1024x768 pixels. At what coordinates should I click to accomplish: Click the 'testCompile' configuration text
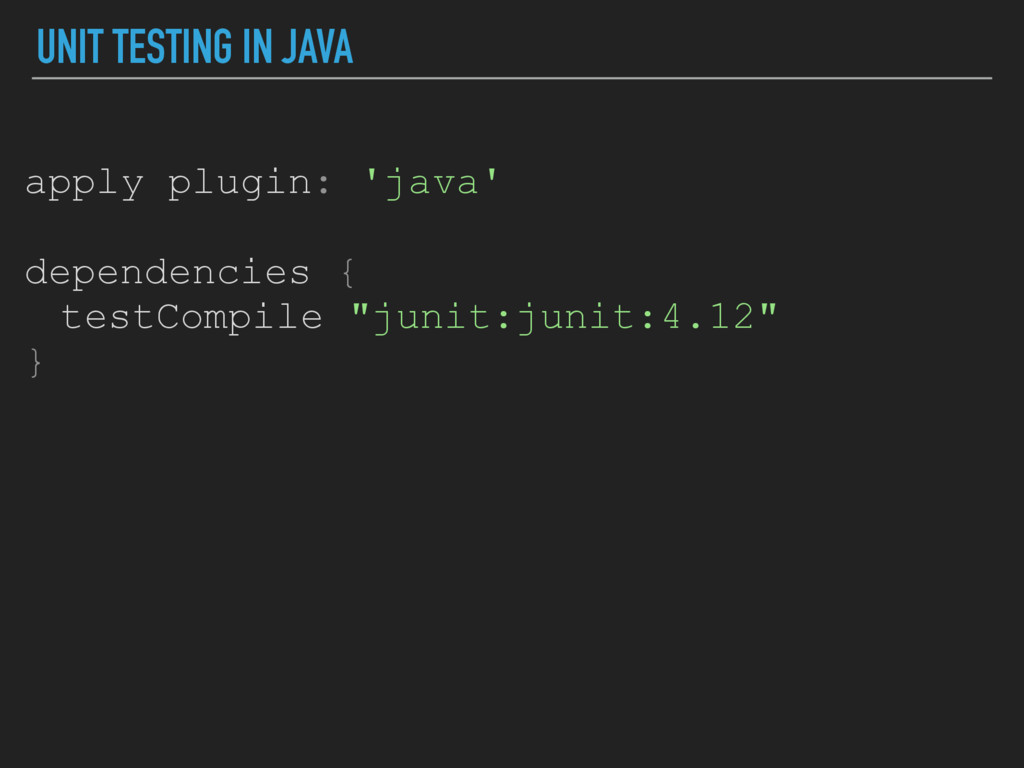(191, 317)
